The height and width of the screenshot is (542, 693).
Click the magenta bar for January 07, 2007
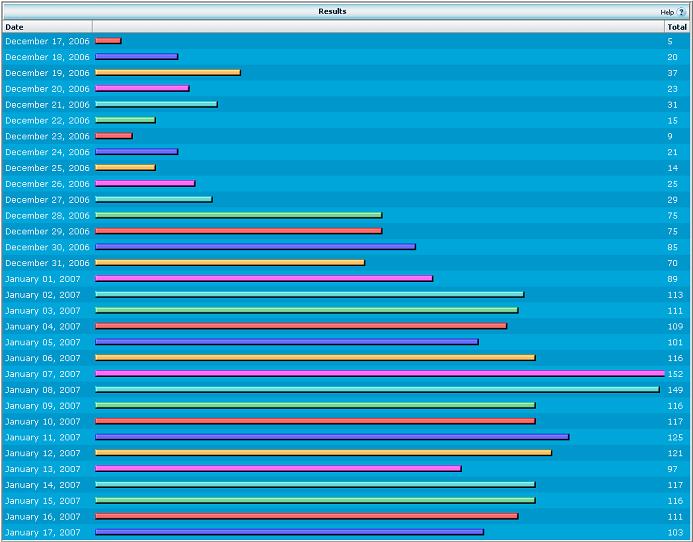(380, 374)
